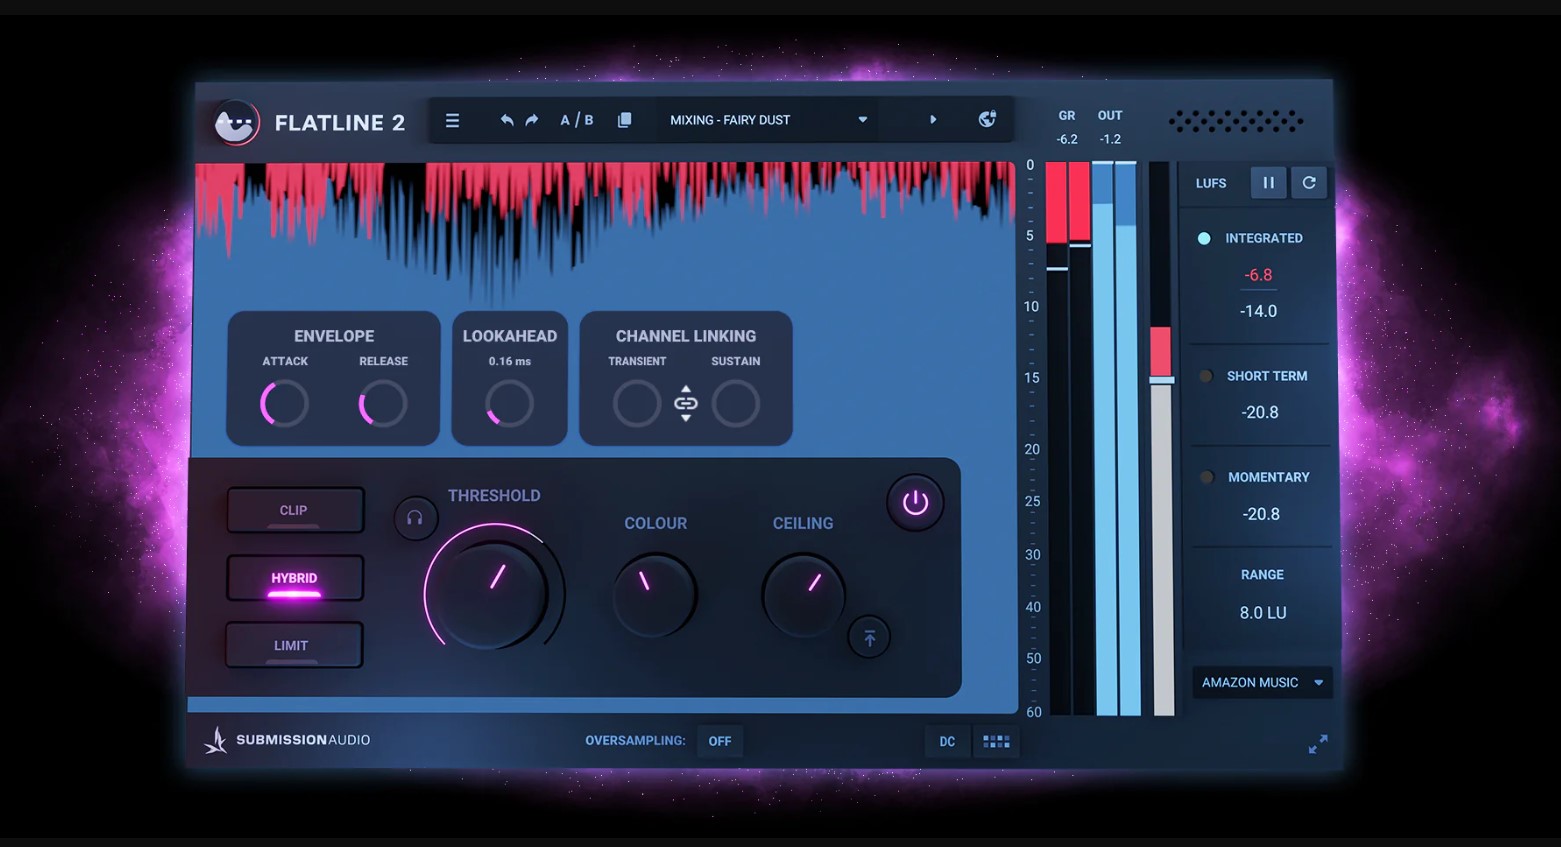
Task: Click the expand window icon
Action: pyautogui.click(x=1318, y=744)
